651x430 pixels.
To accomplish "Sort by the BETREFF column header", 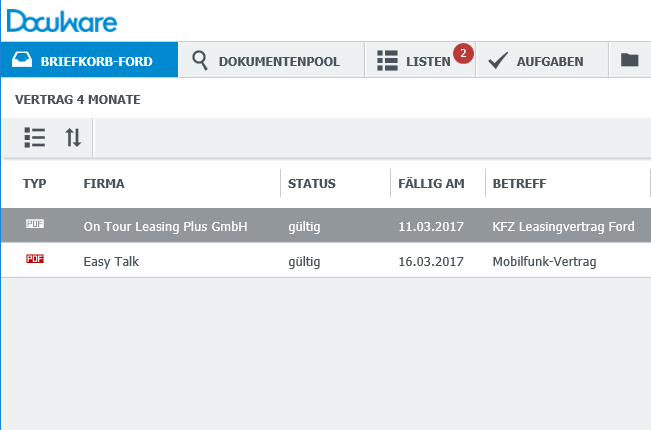I will [519, 183].
